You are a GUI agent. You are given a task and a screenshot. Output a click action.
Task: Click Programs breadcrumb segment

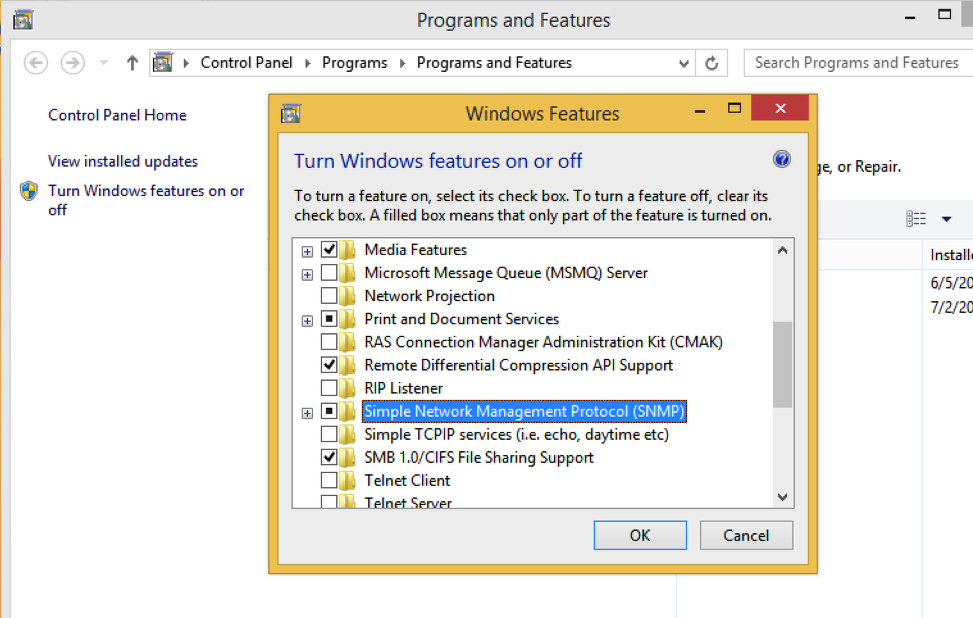click(x=354, y=63)
